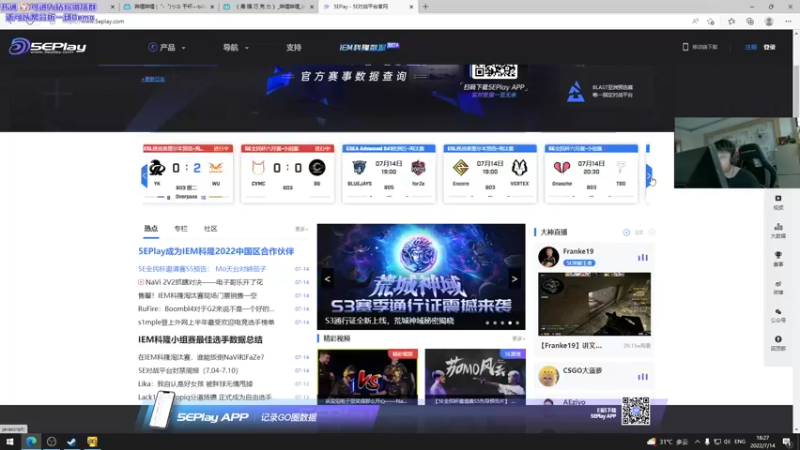800x450 pixels.
Task: Go to next 大神直播 page arrow
Action: point(652,232)
